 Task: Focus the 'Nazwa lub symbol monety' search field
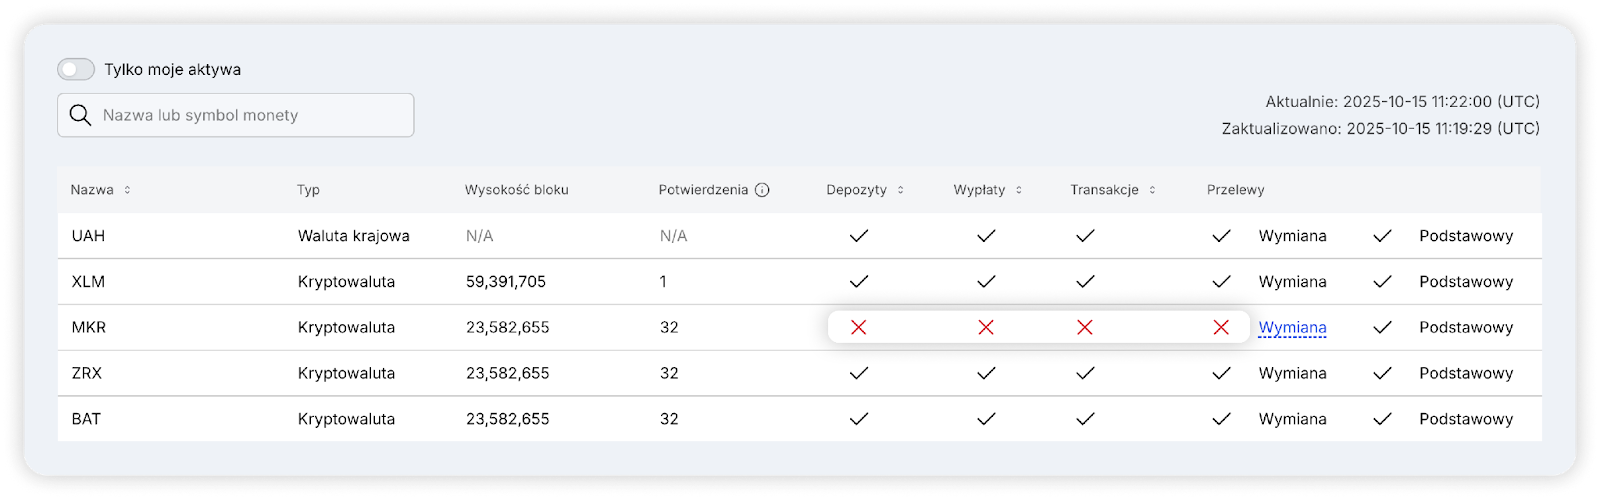(x=250, y=115)
